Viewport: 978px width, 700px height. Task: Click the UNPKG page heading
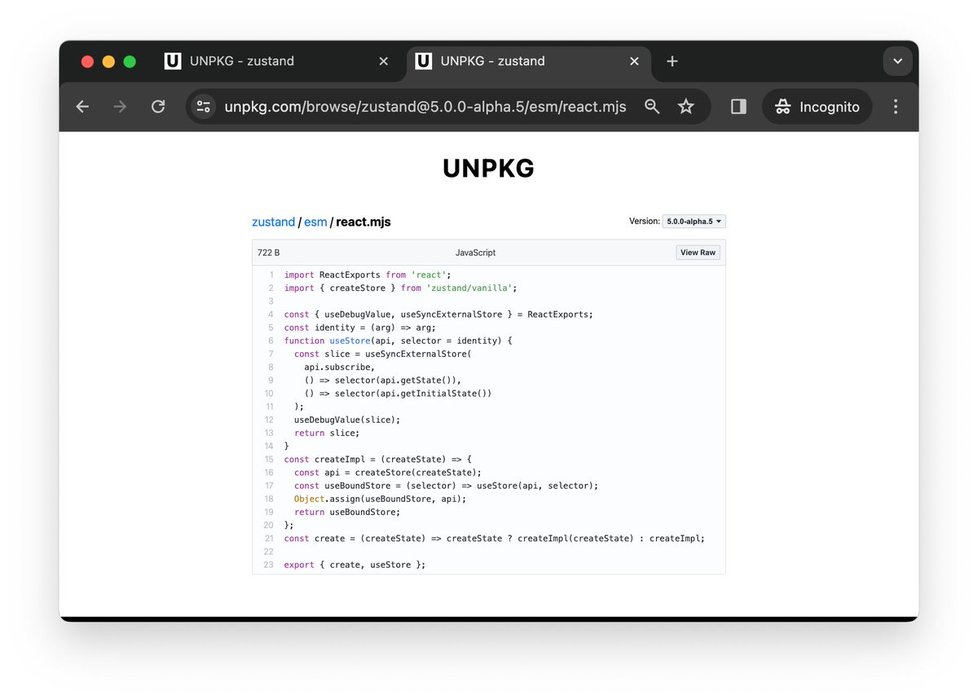(x=488, y=168)
